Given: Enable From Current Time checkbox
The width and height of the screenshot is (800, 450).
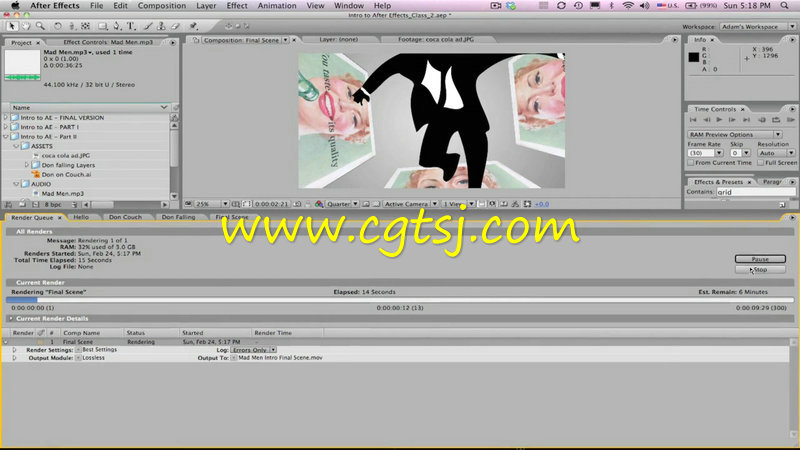Looking at the screenshot, I should click(691, 163).
